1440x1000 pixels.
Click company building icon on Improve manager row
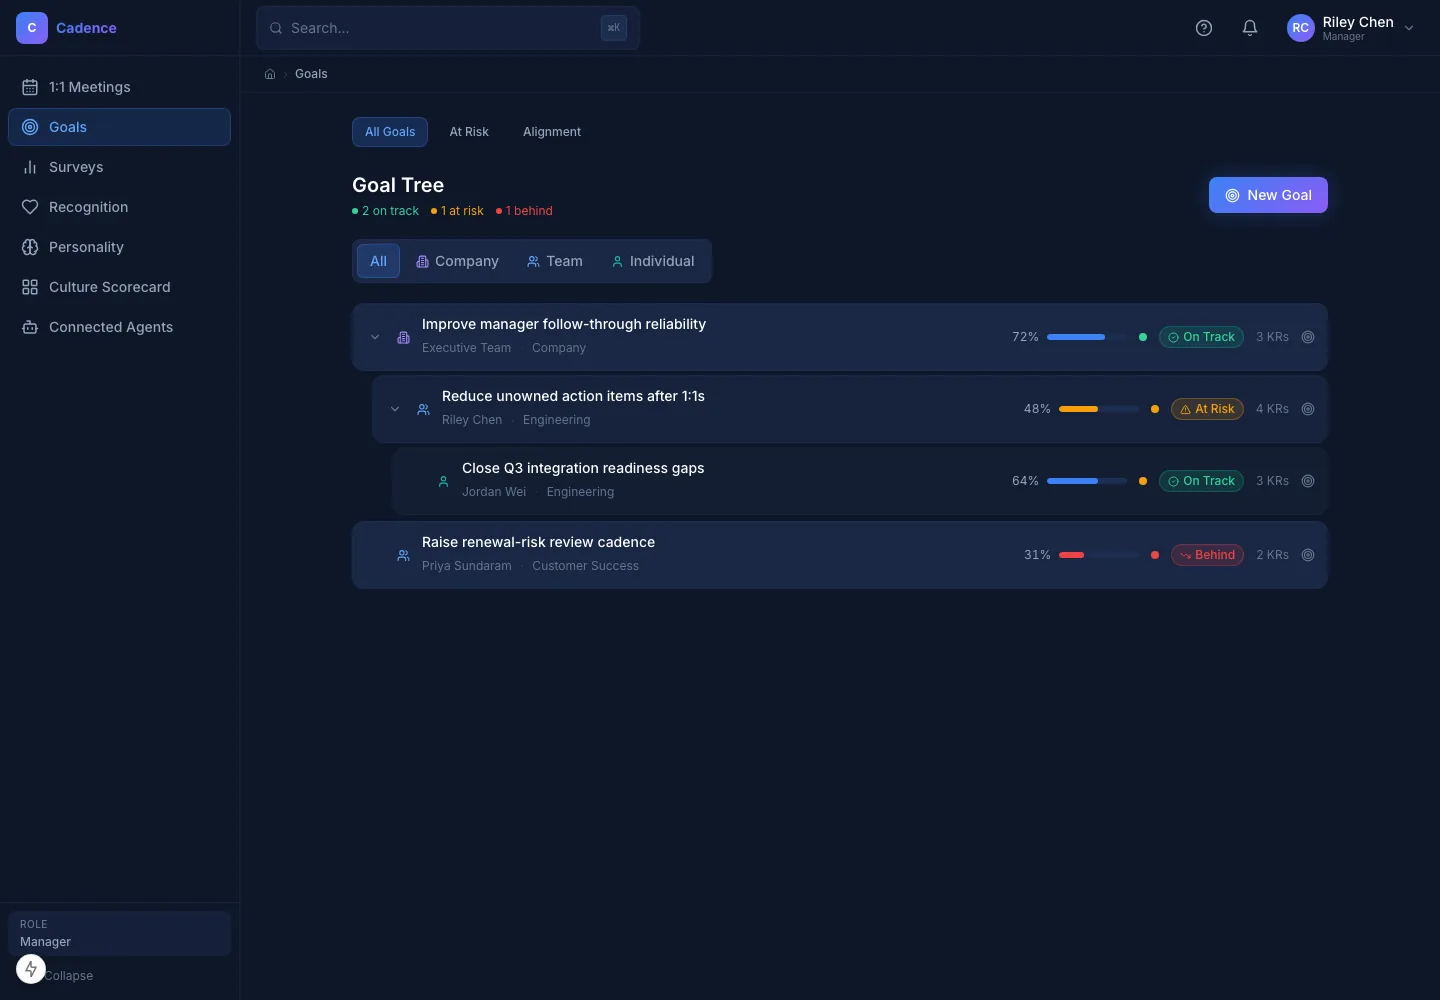[x=403, y=337]
